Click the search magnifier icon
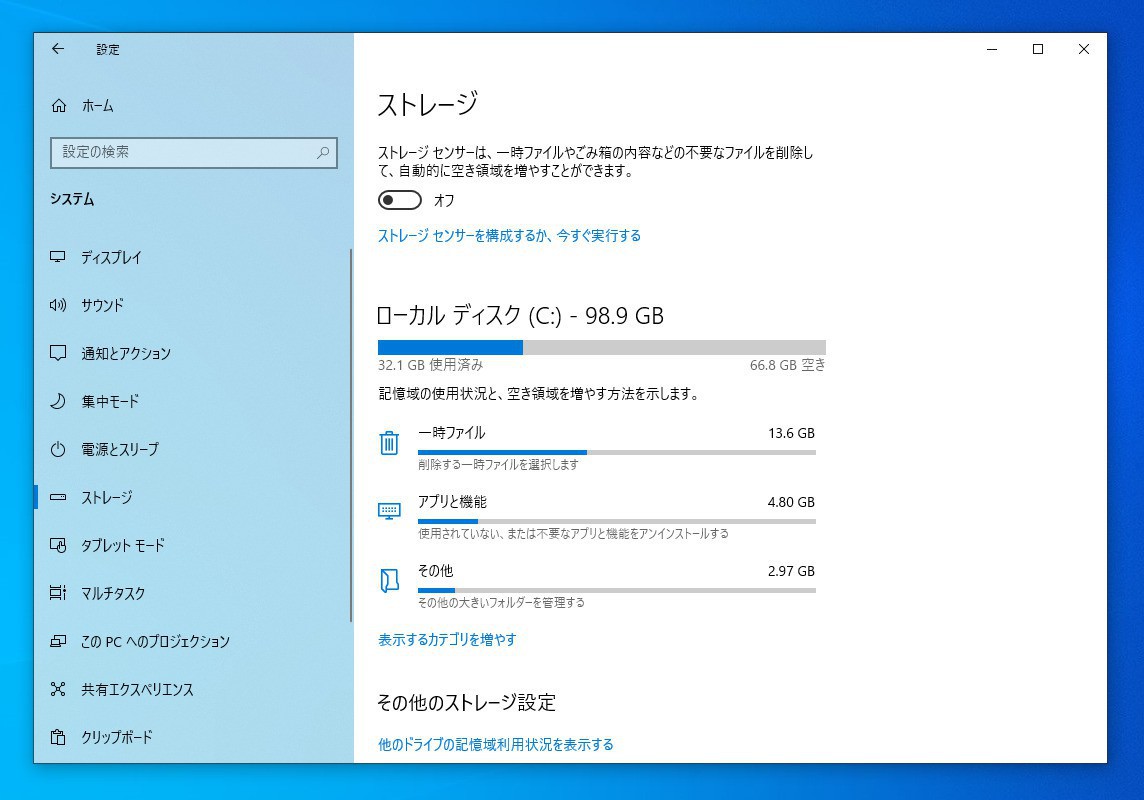 pyautogui.click(x=323, y=152)
